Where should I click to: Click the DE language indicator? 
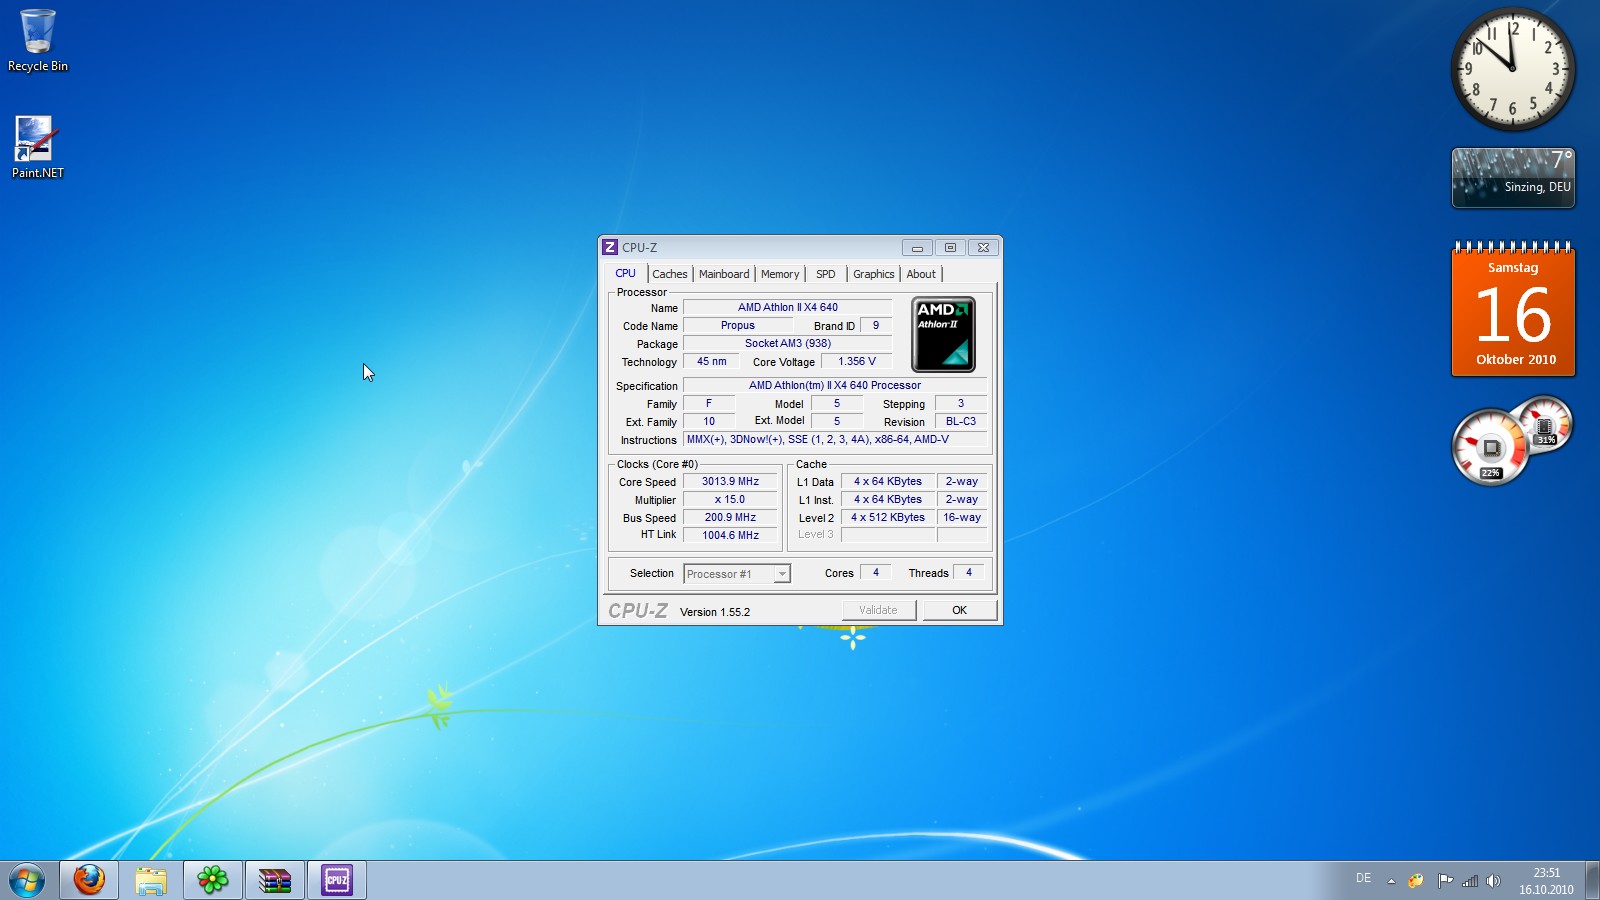1363,879
